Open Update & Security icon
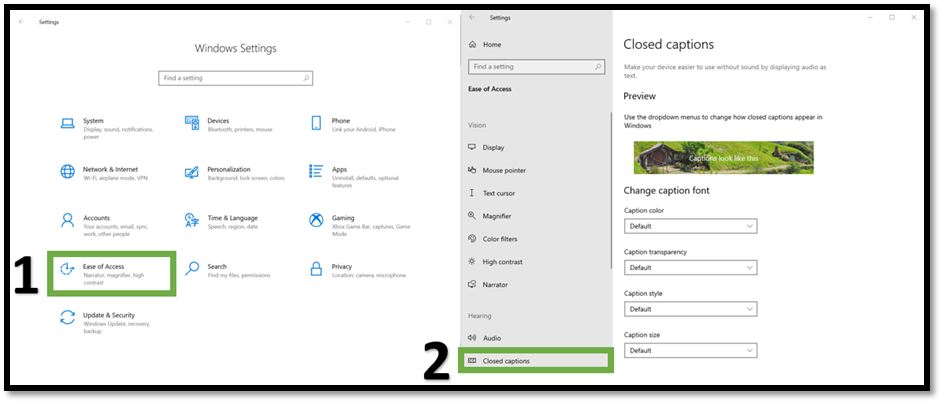Screen dimensions: 943x404 [67, 318]
